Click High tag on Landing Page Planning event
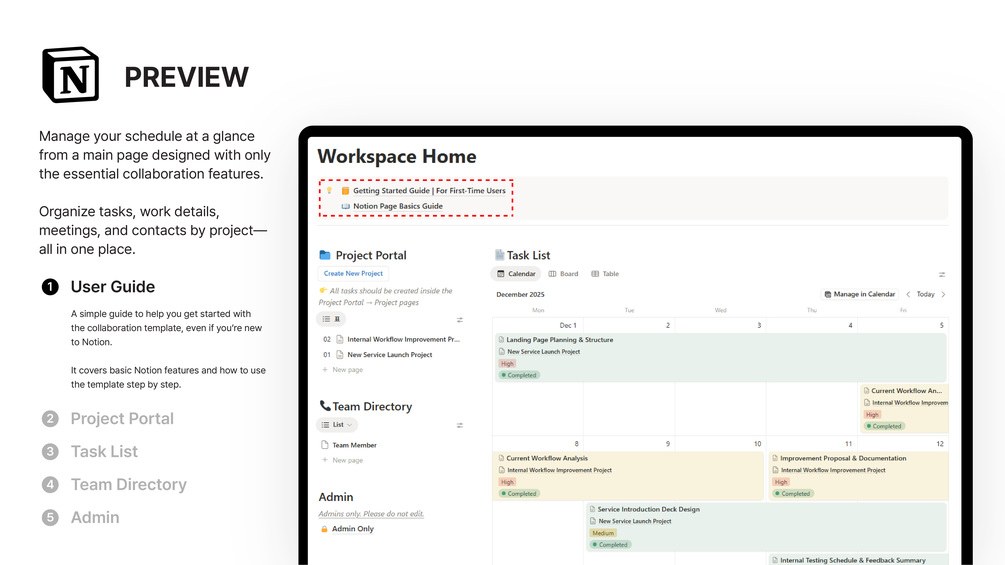This screenshot has width=1005, height=565. (508, 364)
